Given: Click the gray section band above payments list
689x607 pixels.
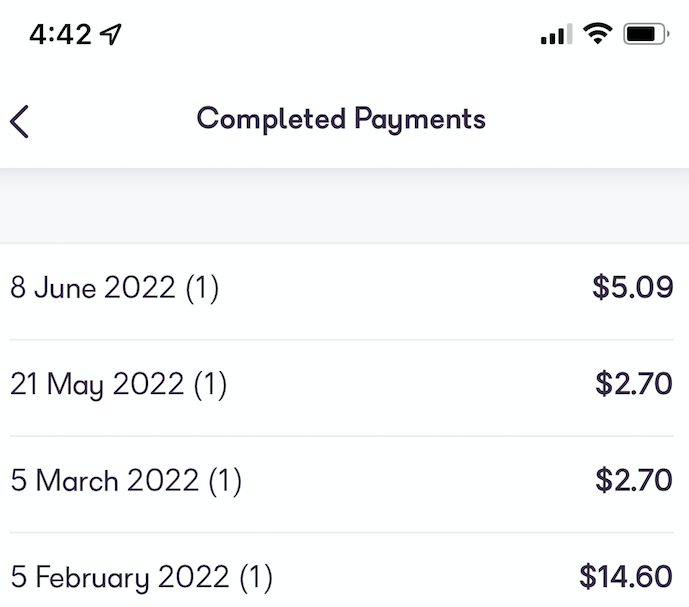Looking at the screenshot, I should [x=344, y=205].
